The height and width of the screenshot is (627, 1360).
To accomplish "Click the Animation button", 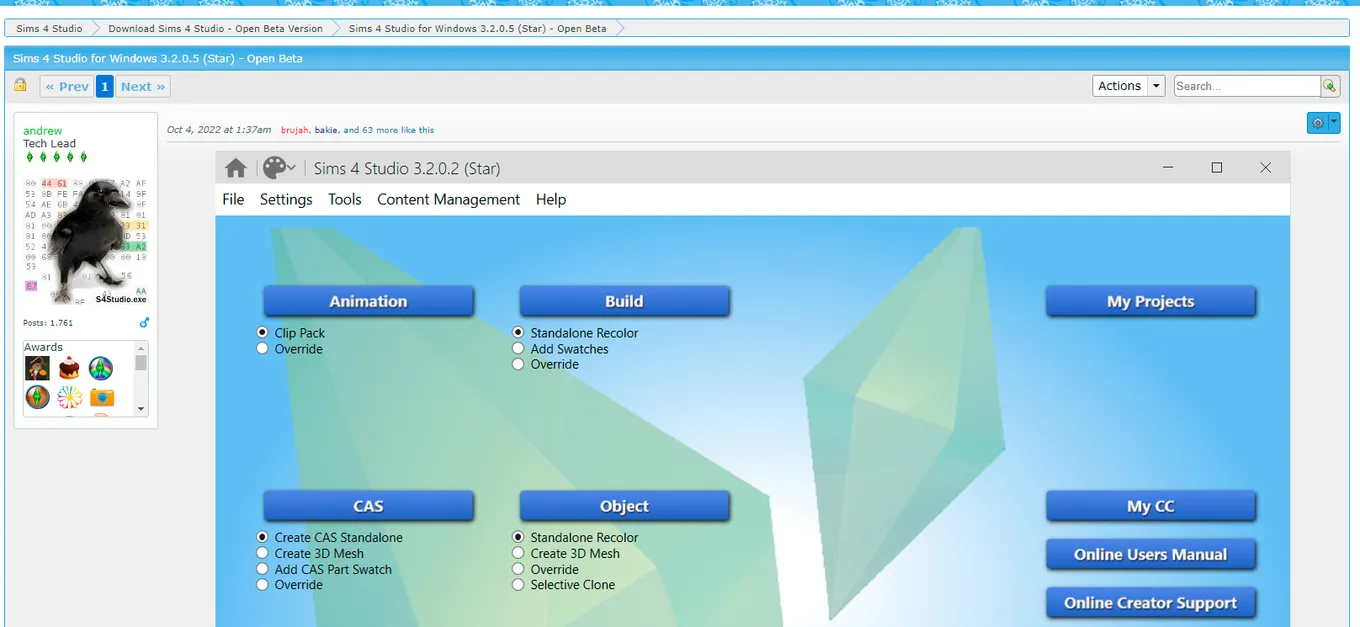I will (368, 301).
